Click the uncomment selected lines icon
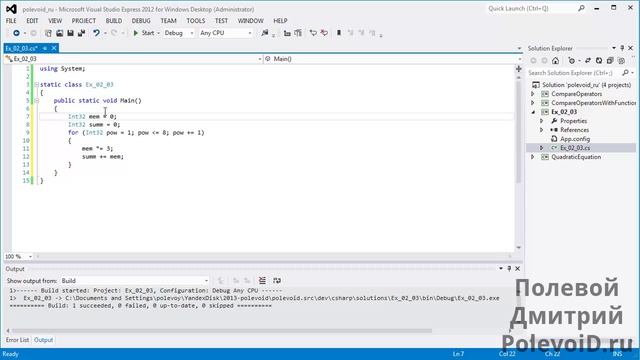Image resolution: width=640 pixels, height=360 pixels. (324, 33)
